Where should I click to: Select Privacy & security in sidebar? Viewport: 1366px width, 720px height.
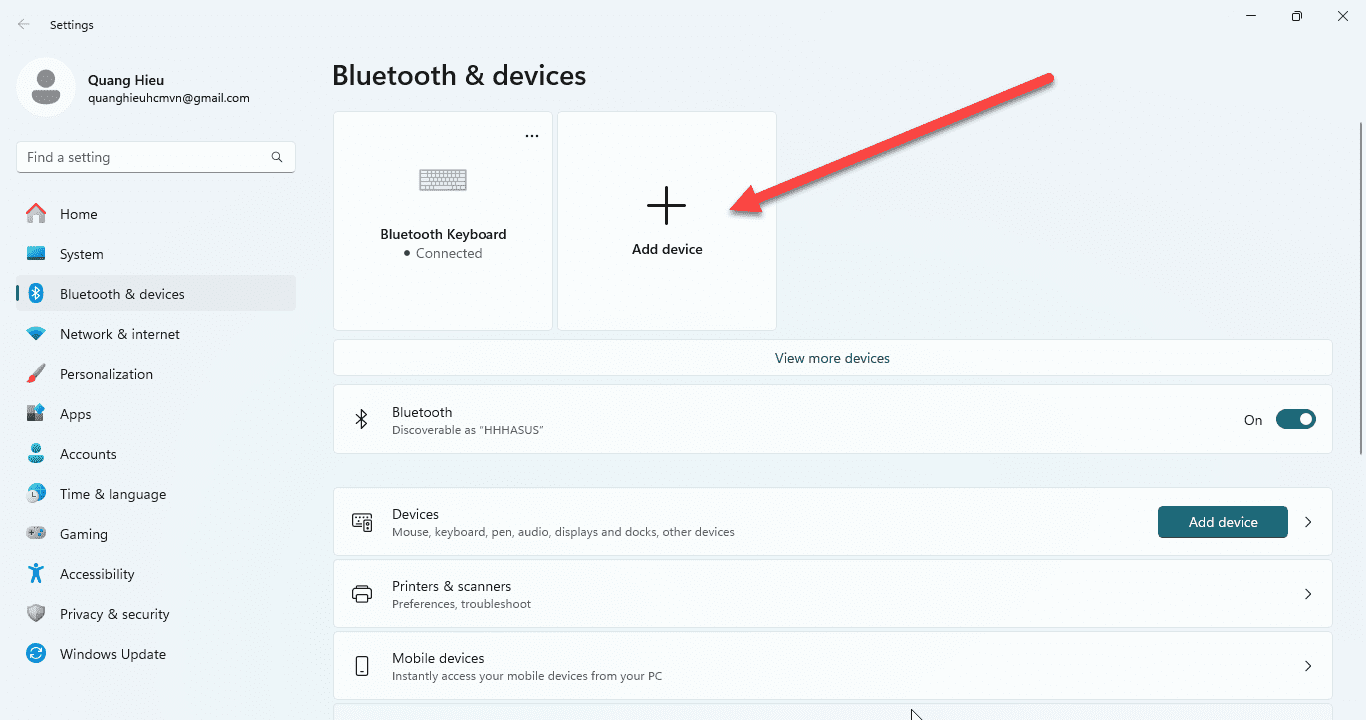[114, 614]
